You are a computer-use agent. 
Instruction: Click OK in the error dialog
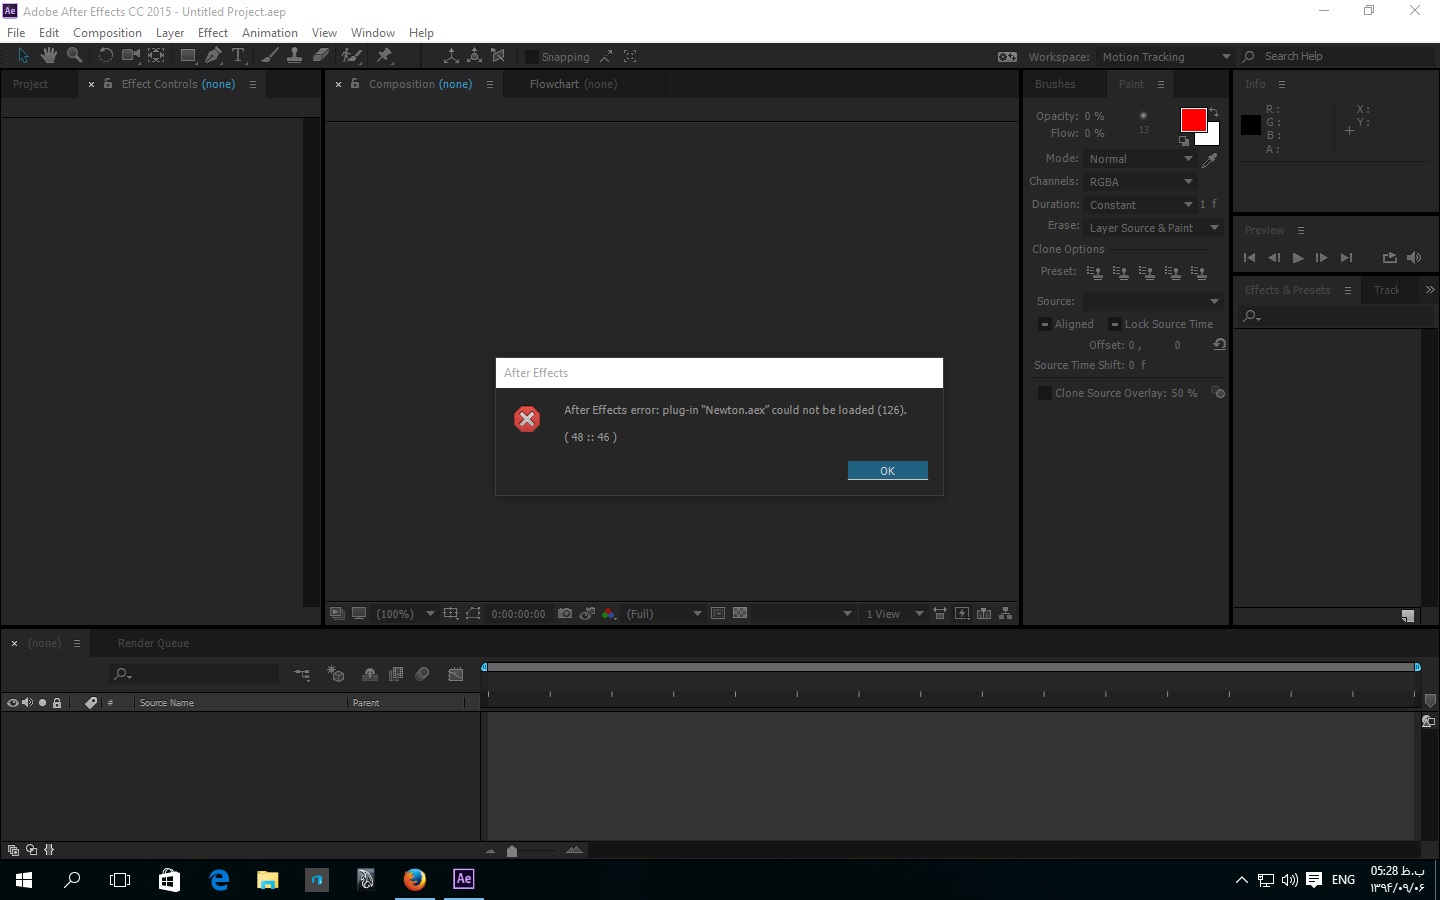pos(888,471)
